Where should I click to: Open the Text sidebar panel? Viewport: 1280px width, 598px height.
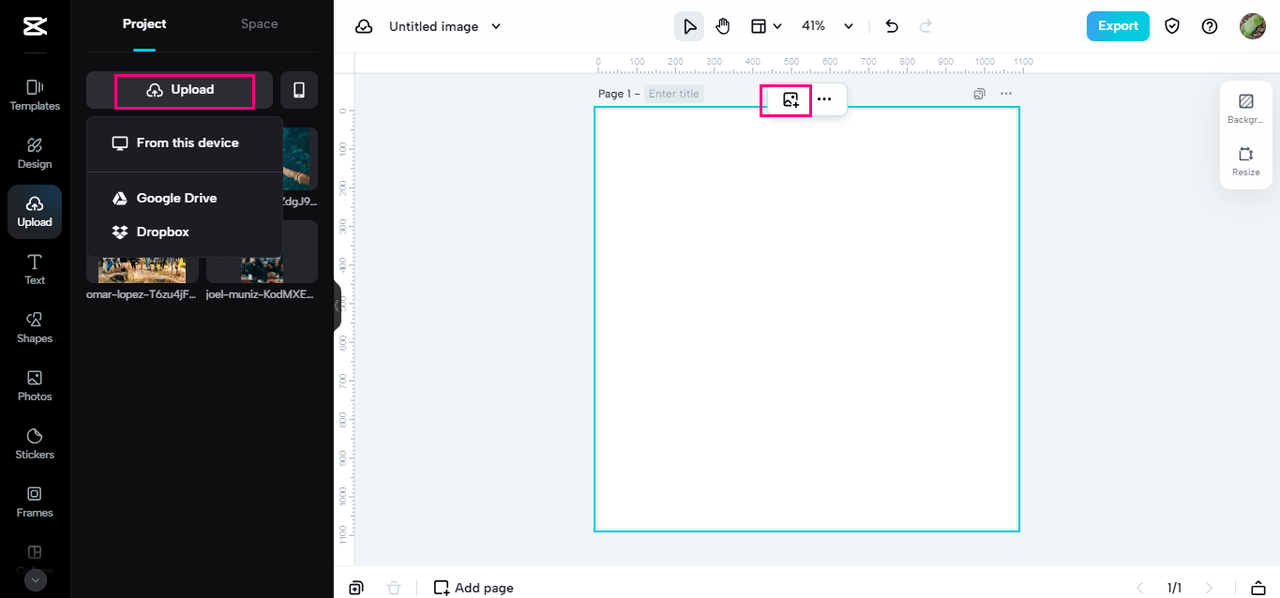tap(34, 269)
